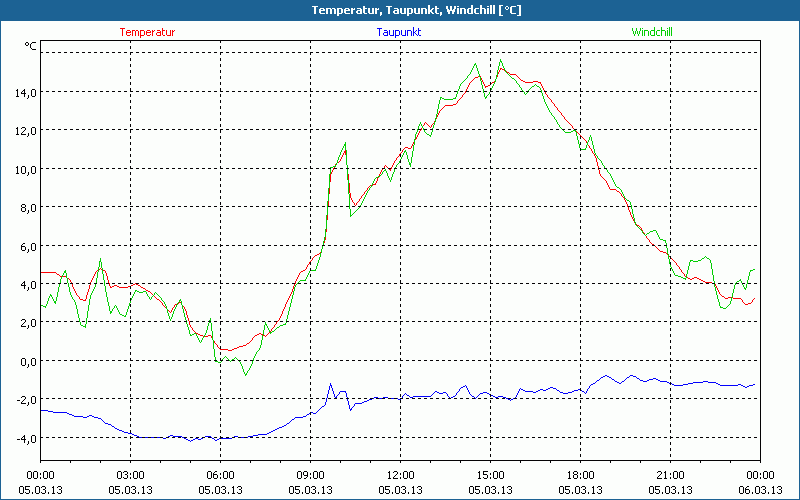Click the 12,0 y-axis value
This screenshot has width=800, height=500.
click(26, 131)
